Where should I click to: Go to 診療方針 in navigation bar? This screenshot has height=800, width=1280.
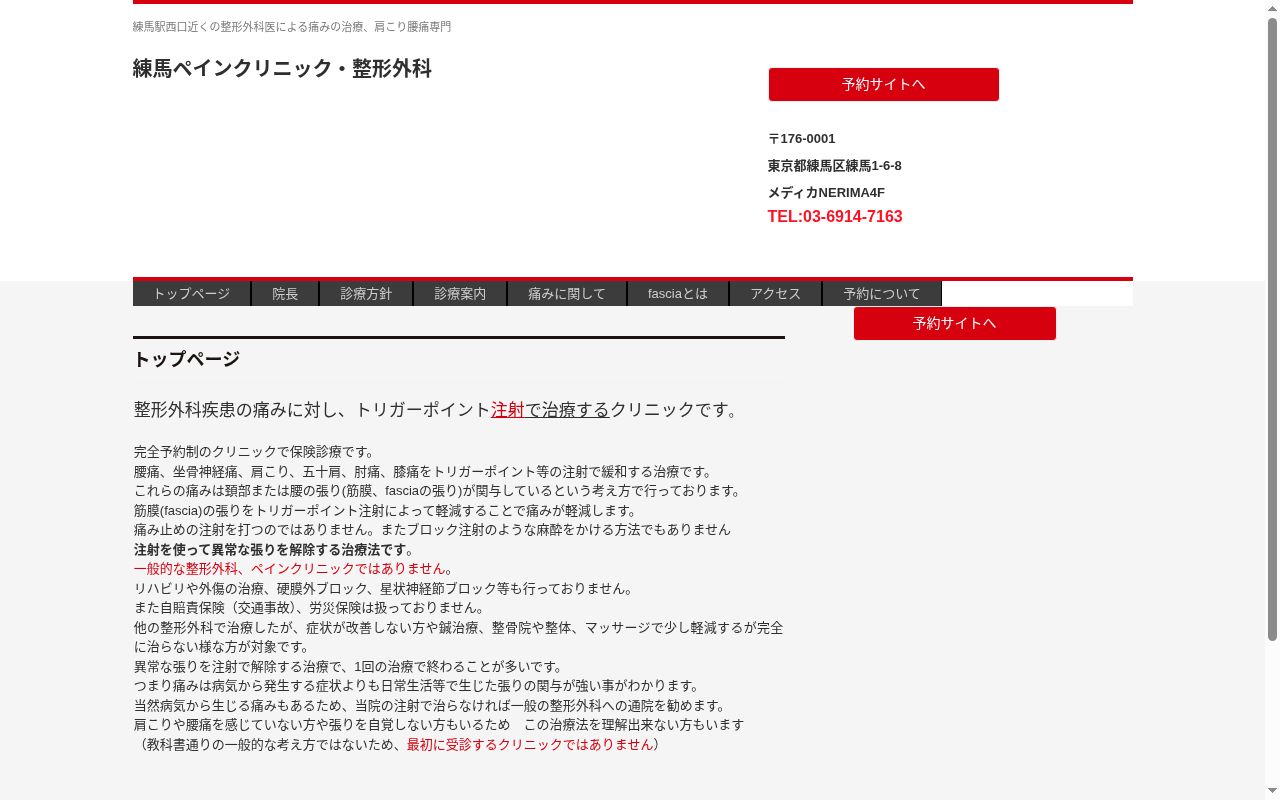[366, 294]
